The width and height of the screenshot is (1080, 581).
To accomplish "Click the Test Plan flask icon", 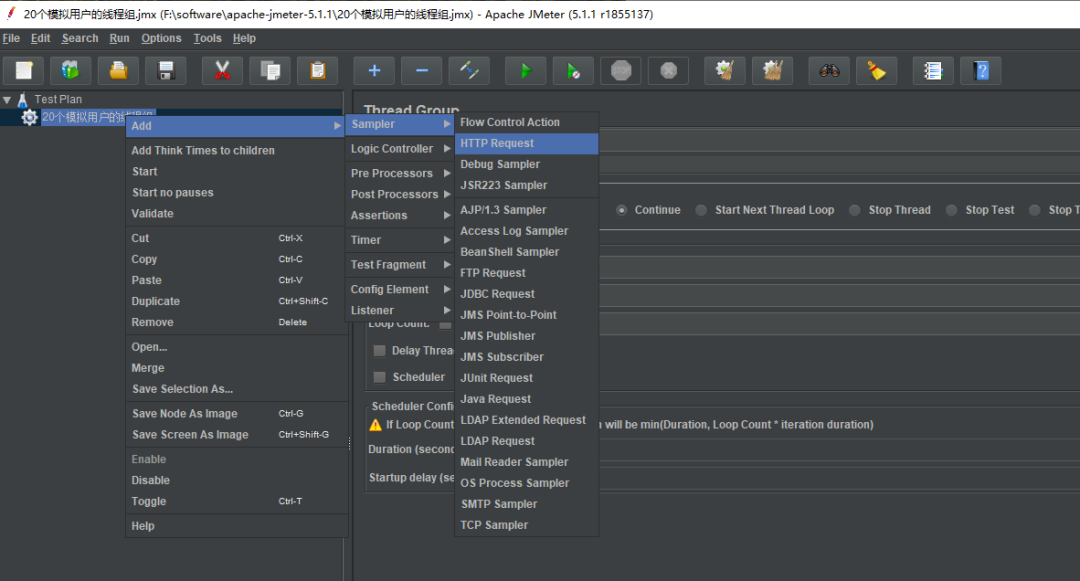I will [x=23, y=100].
